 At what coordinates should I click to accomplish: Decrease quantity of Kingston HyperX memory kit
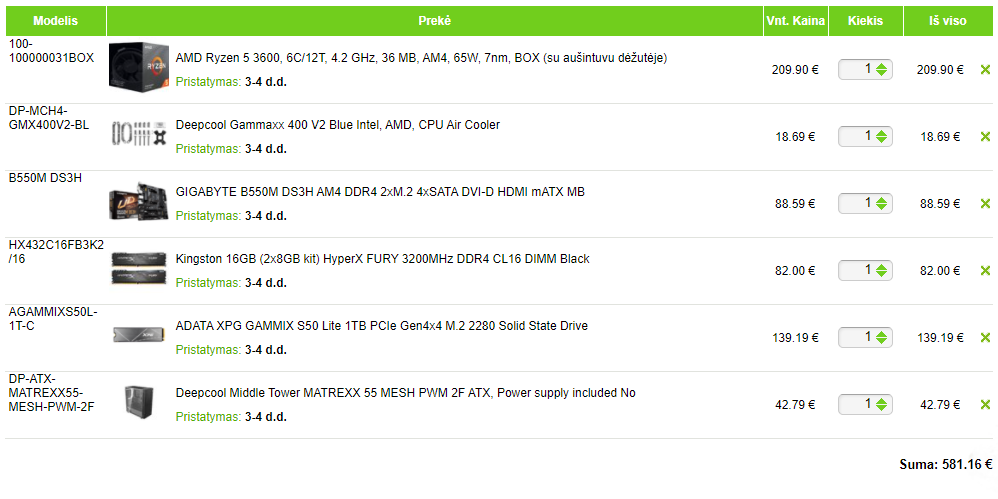tap(881, 275)
